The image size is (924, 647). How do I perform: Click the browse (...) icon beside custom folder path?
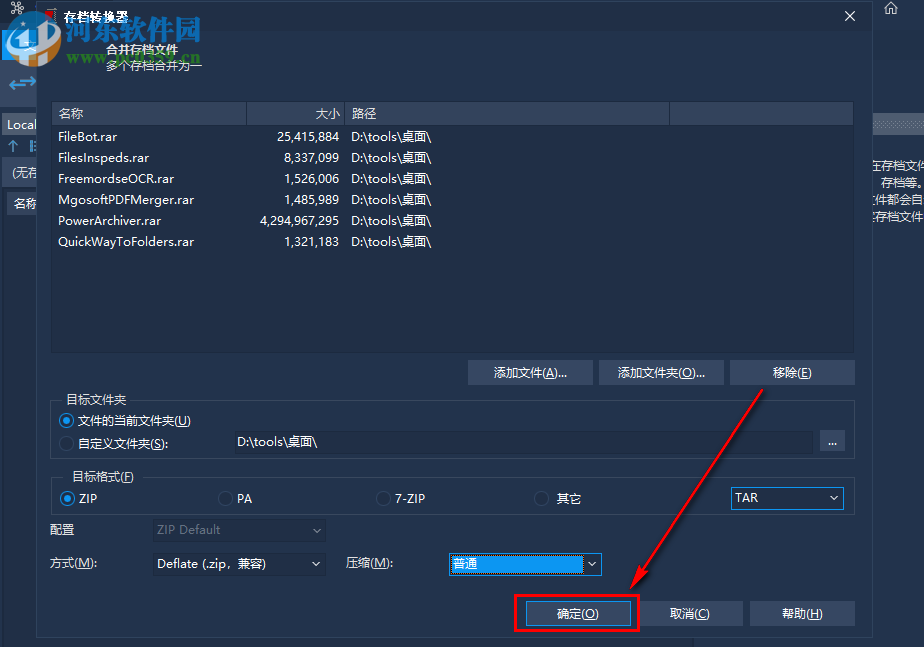tap(832, 441)
